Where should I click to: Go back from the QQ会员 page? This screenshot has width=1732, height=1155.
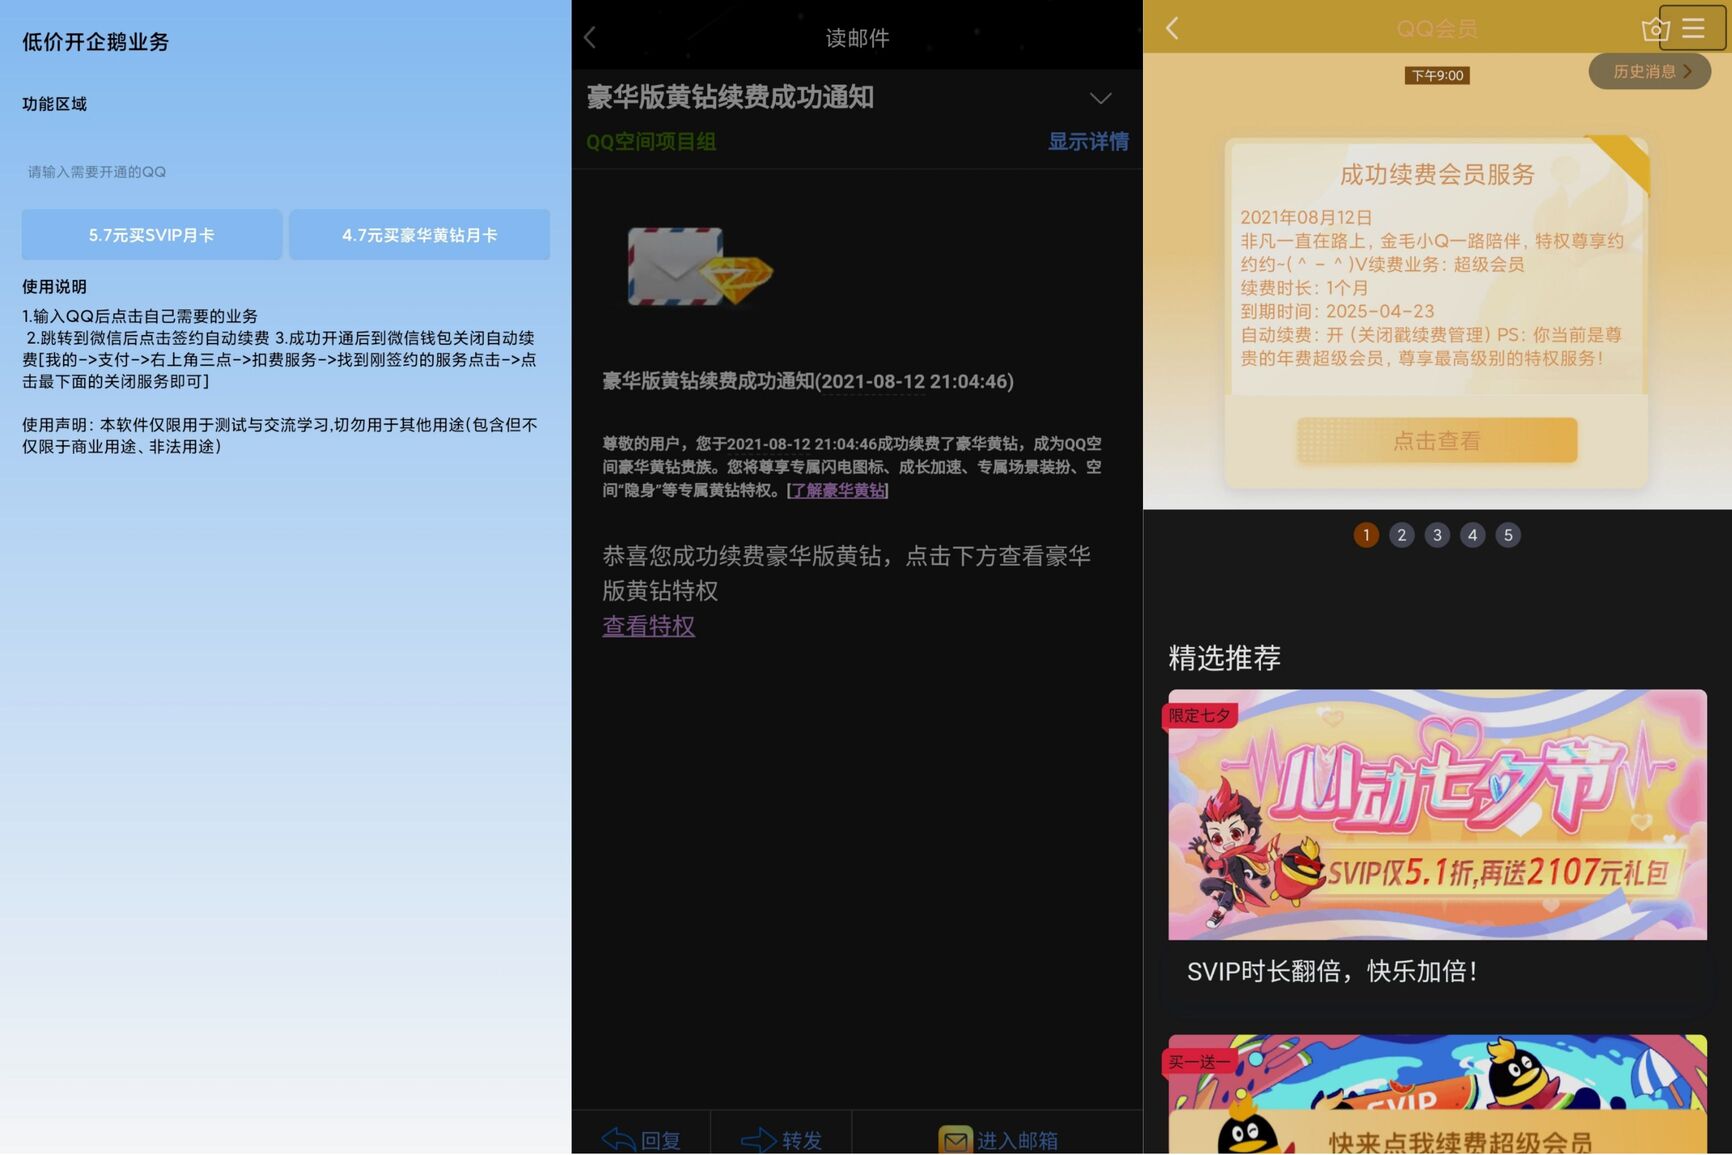click(1172, 28)
